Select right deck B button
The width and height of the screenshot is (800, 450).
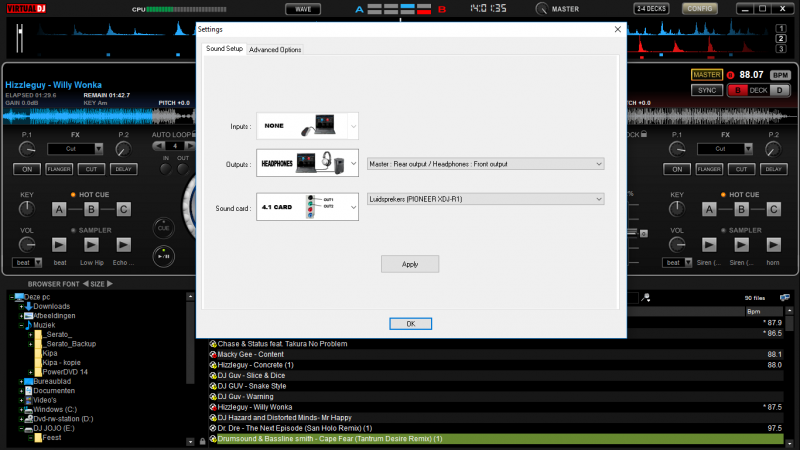coord(738,90)
